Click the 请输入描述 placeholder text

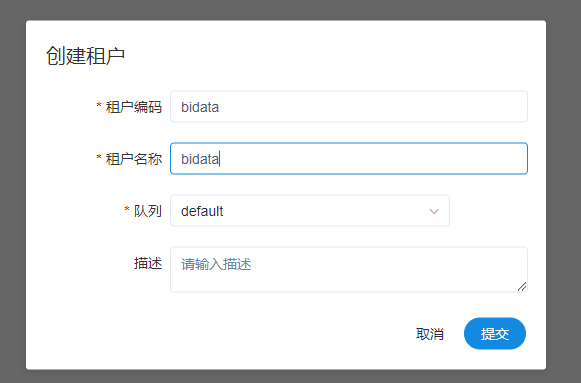click(x=216, y=264)
